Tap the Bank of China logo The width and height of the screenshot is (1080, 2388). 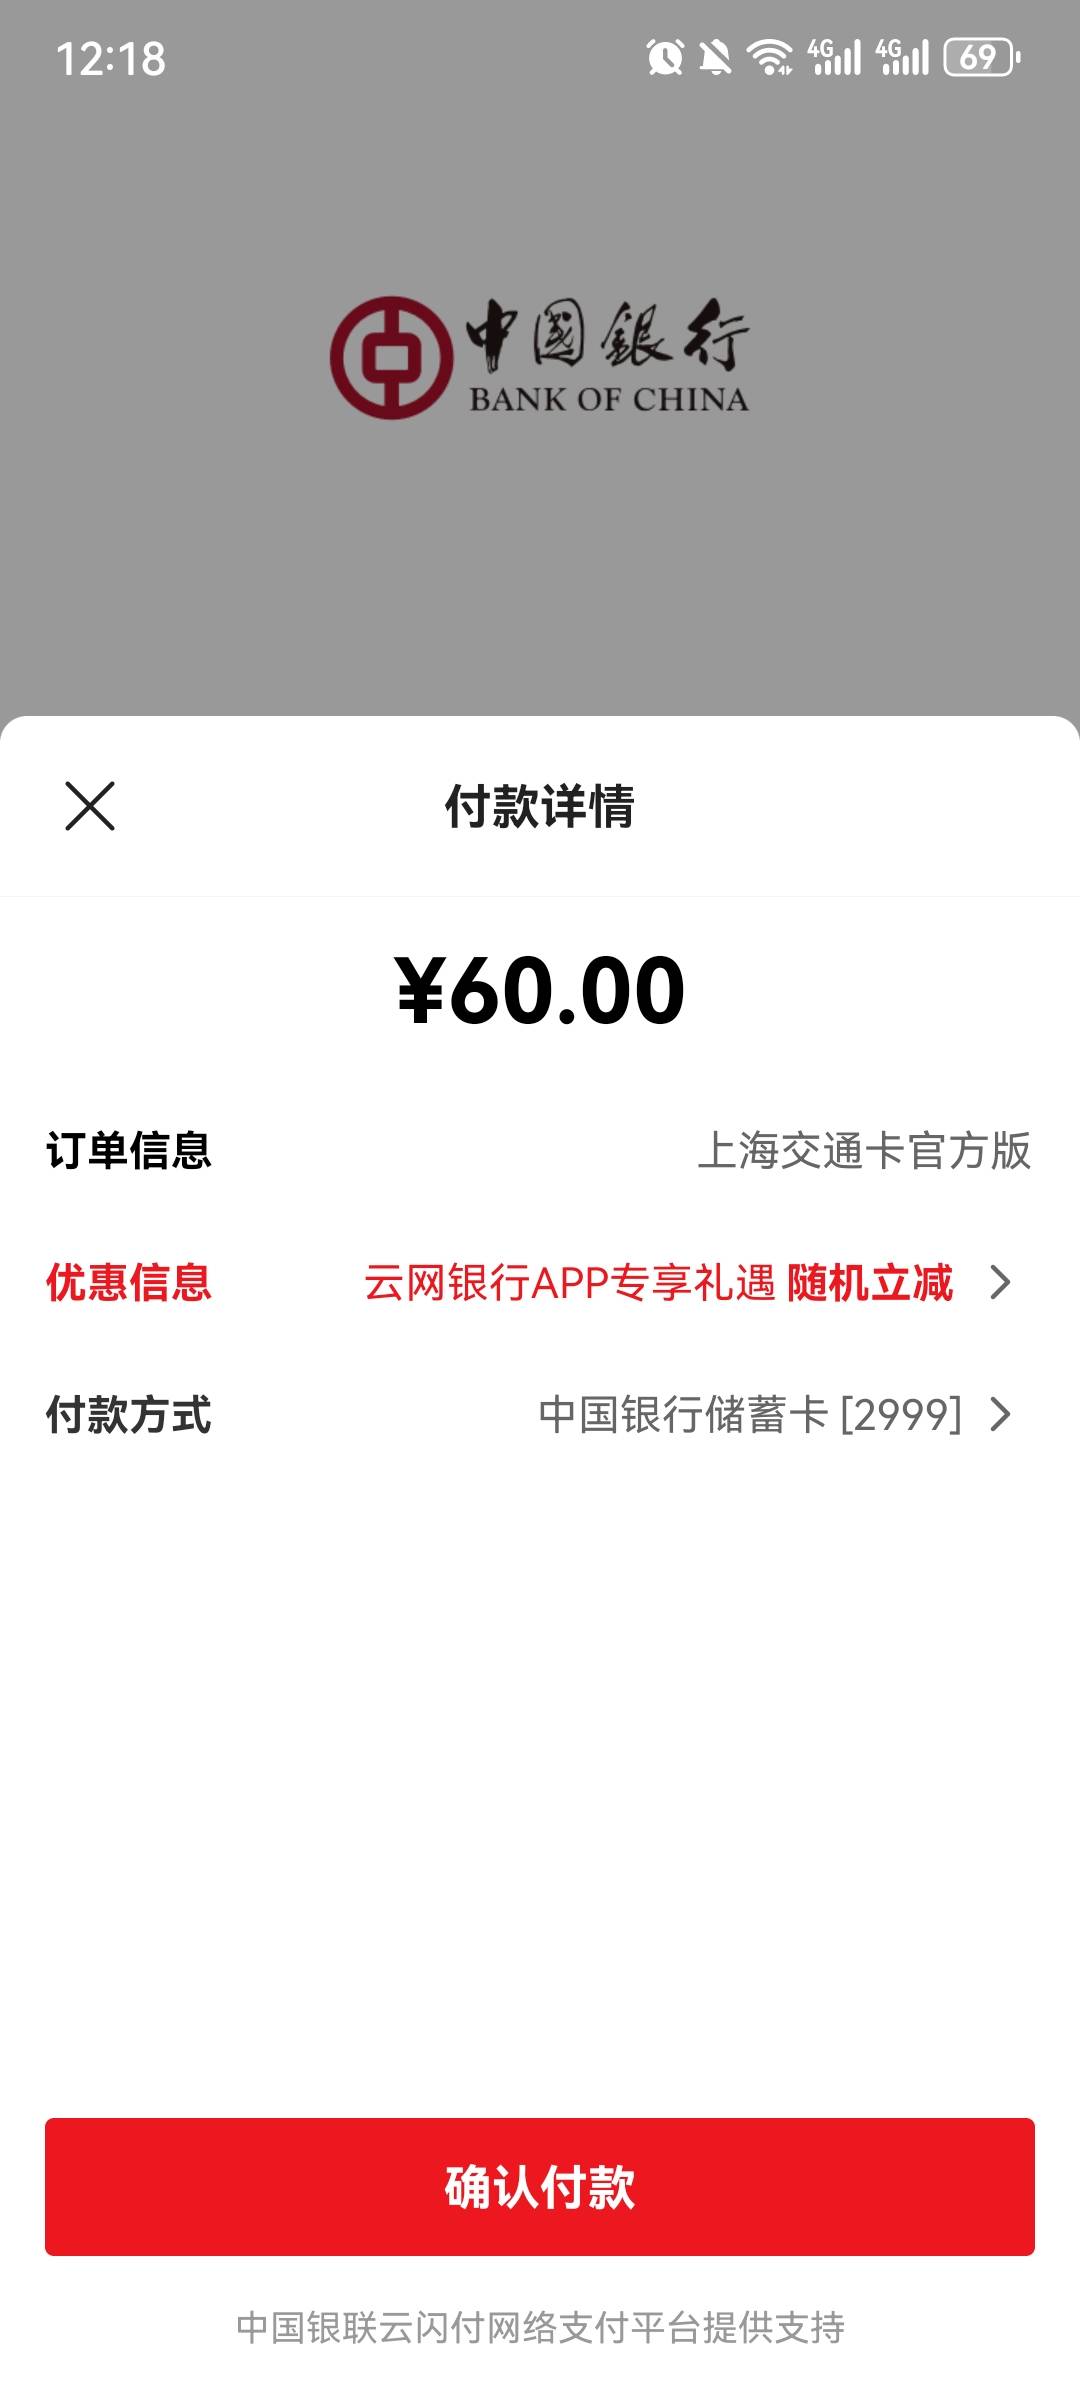tap(540, 358)
